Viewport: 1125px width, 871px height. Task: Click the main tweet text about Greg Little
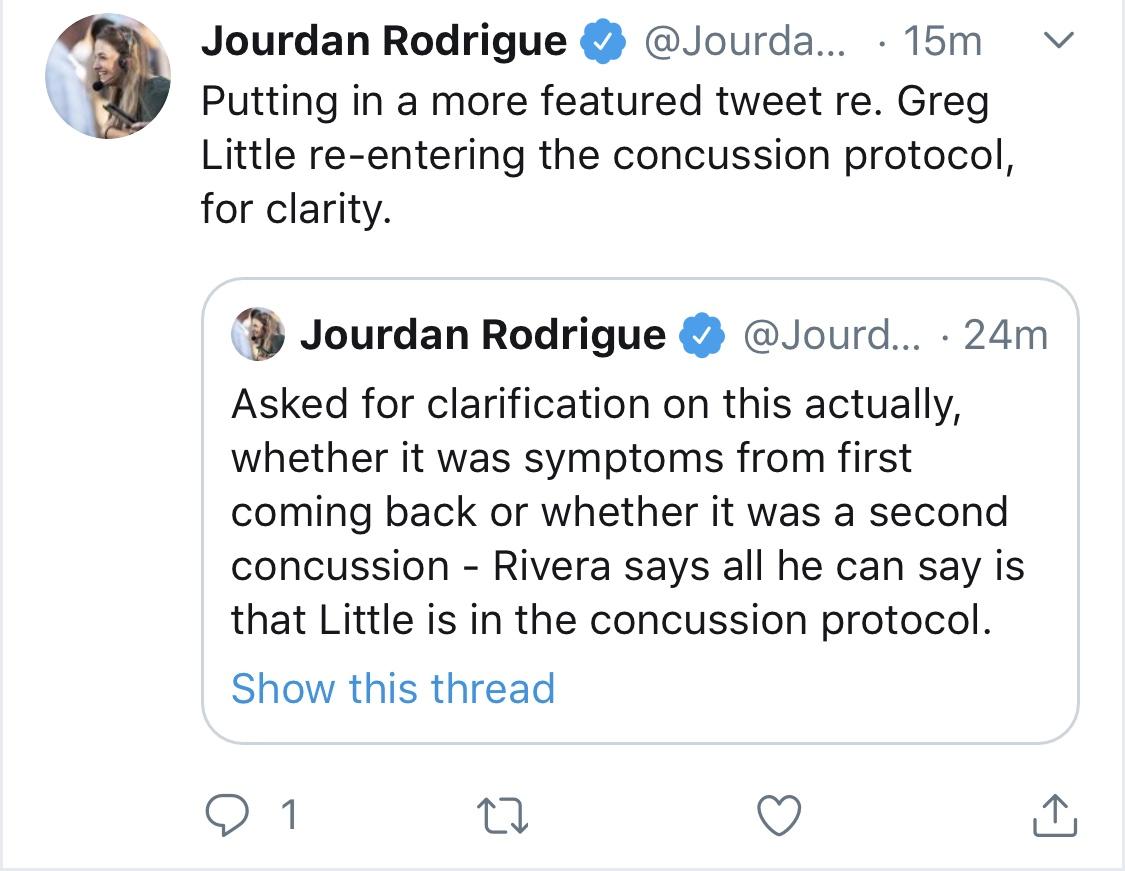click(608, 155)
